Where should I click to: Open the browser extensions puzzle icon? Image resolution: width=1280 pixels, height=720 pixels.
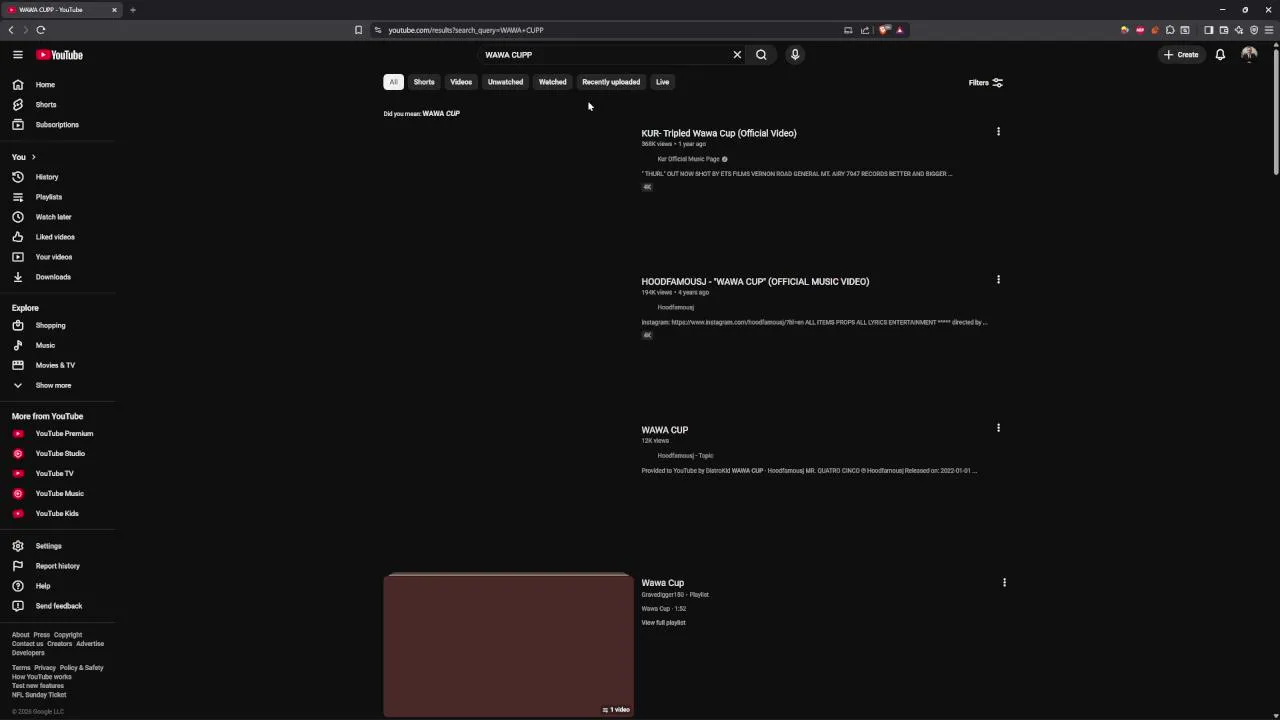[x=1170, y=30]
